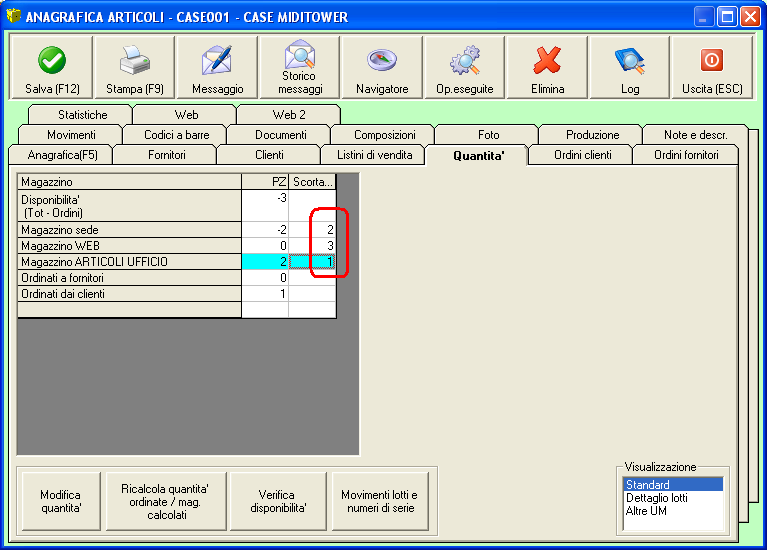Click Movimenti lotti e numeri di serie
Image resolution: width=767 pixels, height=550 pixels.
[381, 501]
